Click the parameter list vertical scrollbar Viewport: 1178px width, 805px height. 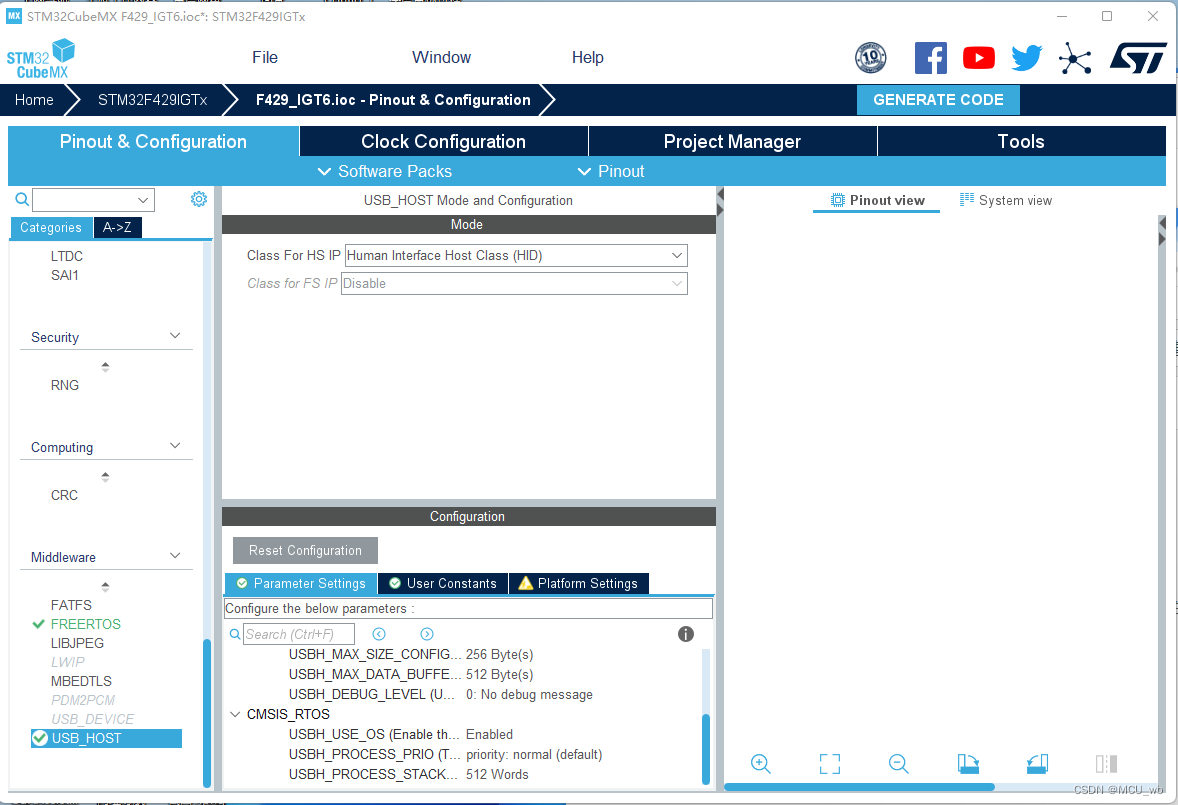(706, 749)
